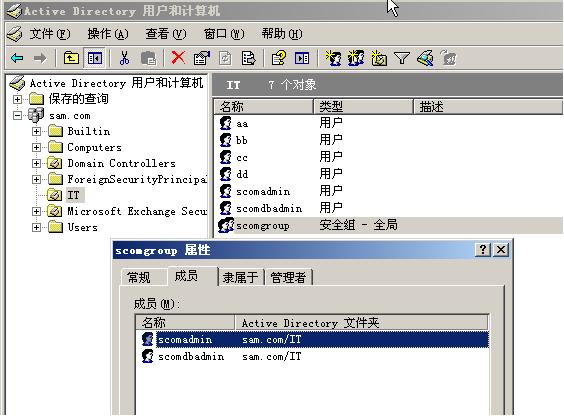Click the red X Delete icon
The height and width of the screenshot is (416, 564).
pyautogui.click(x=178, y=57)
